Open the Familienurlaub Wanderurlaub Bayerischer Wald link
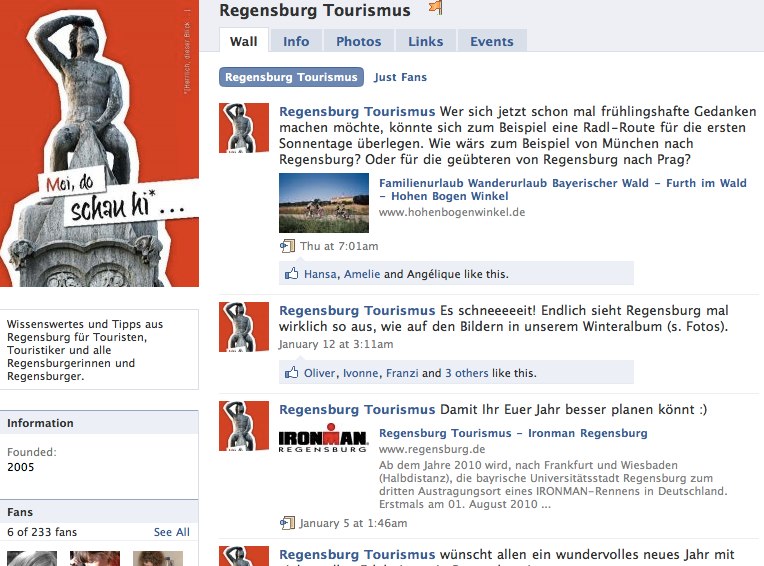Viewport: 764px width, 566px height. point(562,189)
